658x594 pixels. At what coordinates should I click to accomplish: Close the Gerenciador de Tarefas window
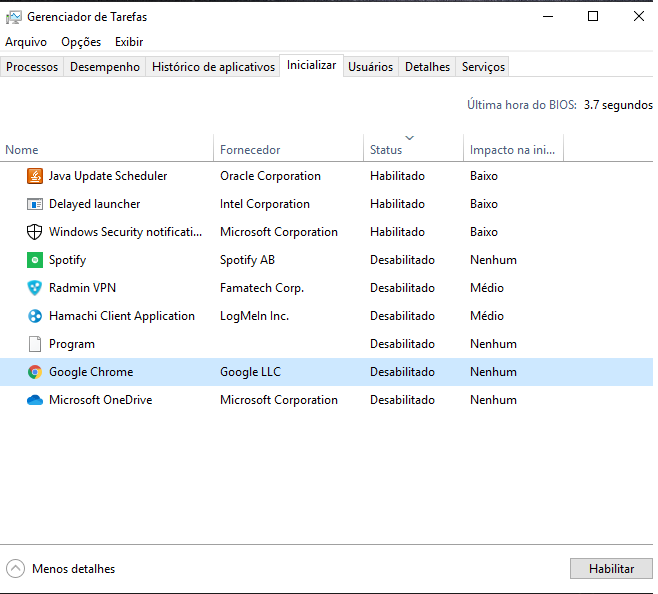(x=639, y=17)
